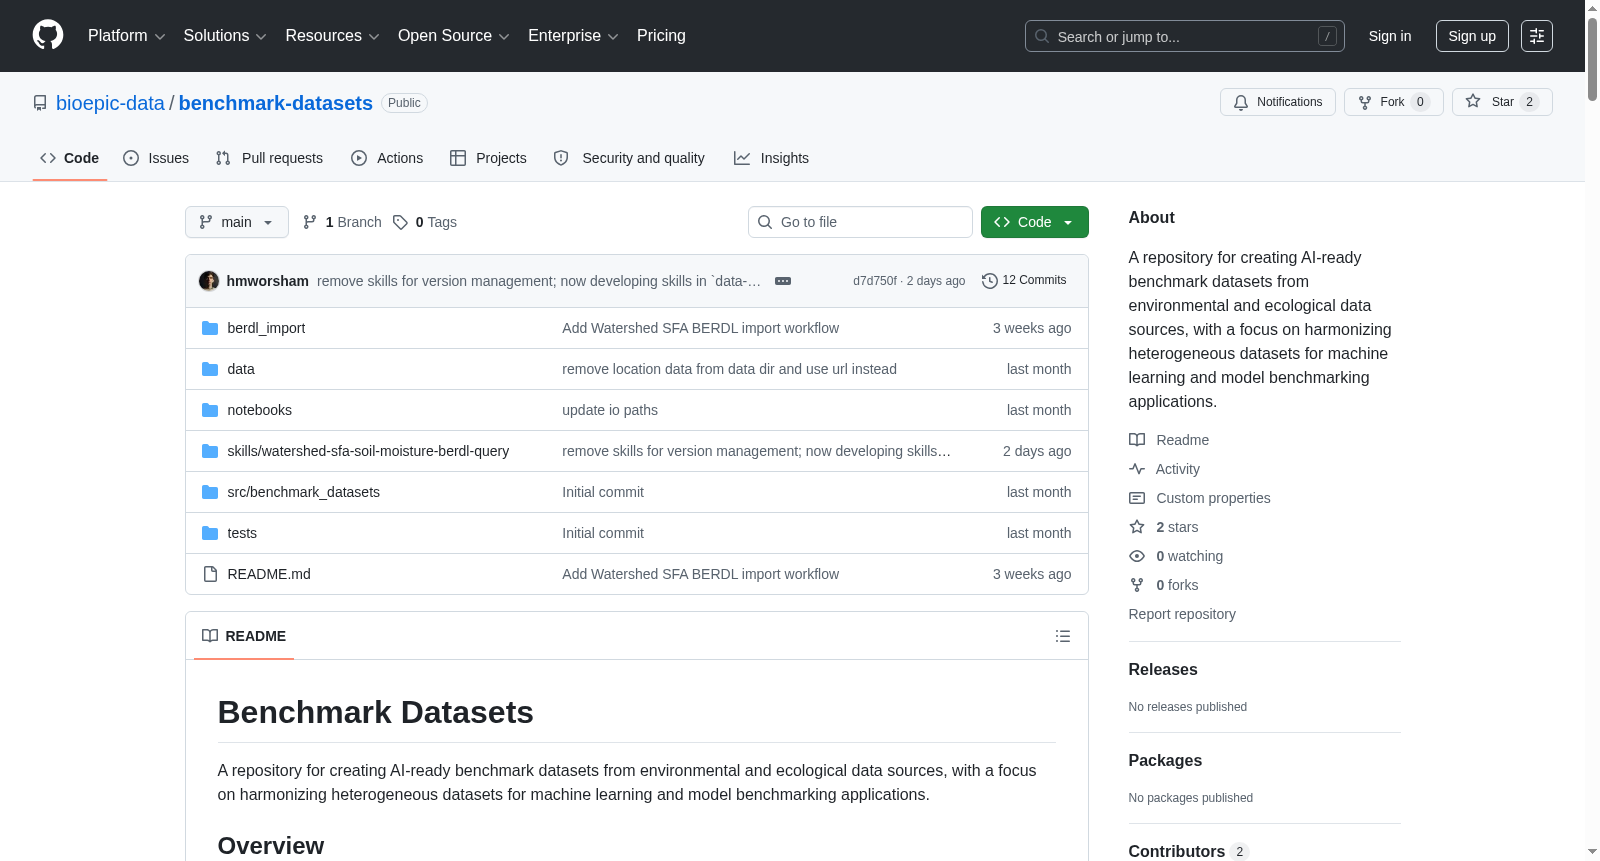Switch to the Issues tab

click(156, 158)
